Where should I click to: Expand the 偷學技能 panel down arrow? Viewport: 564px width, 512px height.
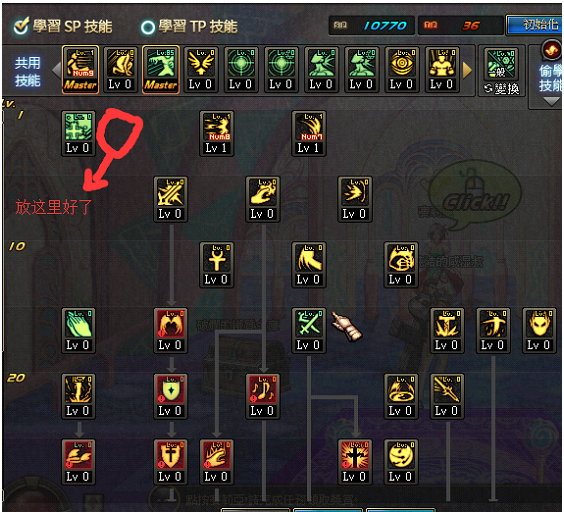pos(551,102)
